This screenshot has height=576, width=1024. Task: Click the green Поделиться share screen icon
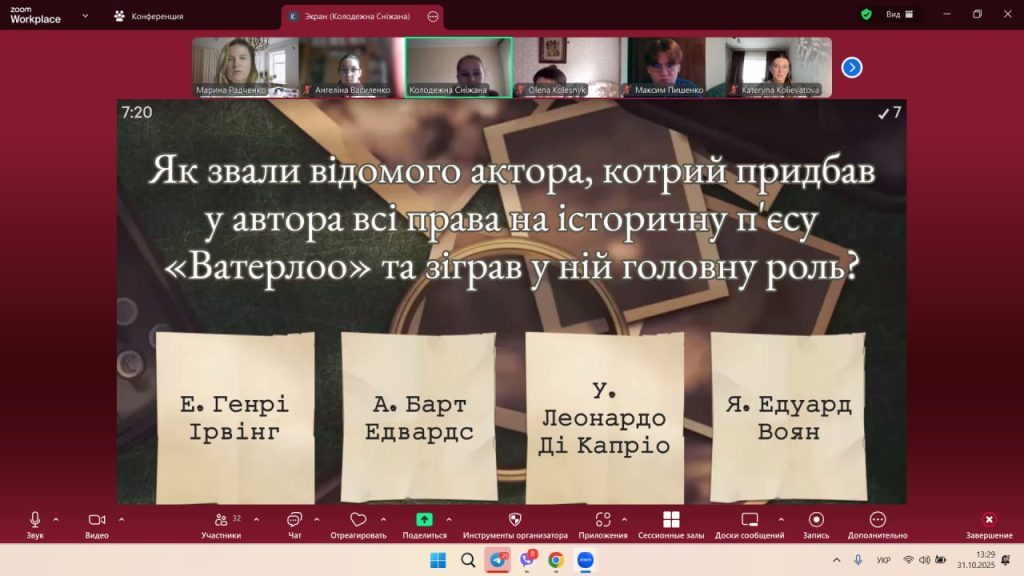[x=424, y=520]
